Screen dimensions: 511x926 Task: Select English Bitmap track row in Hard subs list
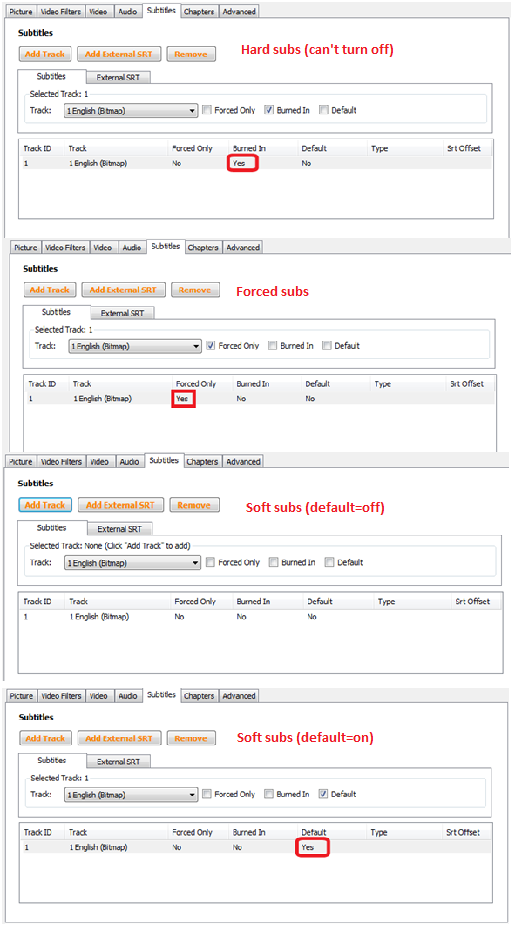click(256, 164)
